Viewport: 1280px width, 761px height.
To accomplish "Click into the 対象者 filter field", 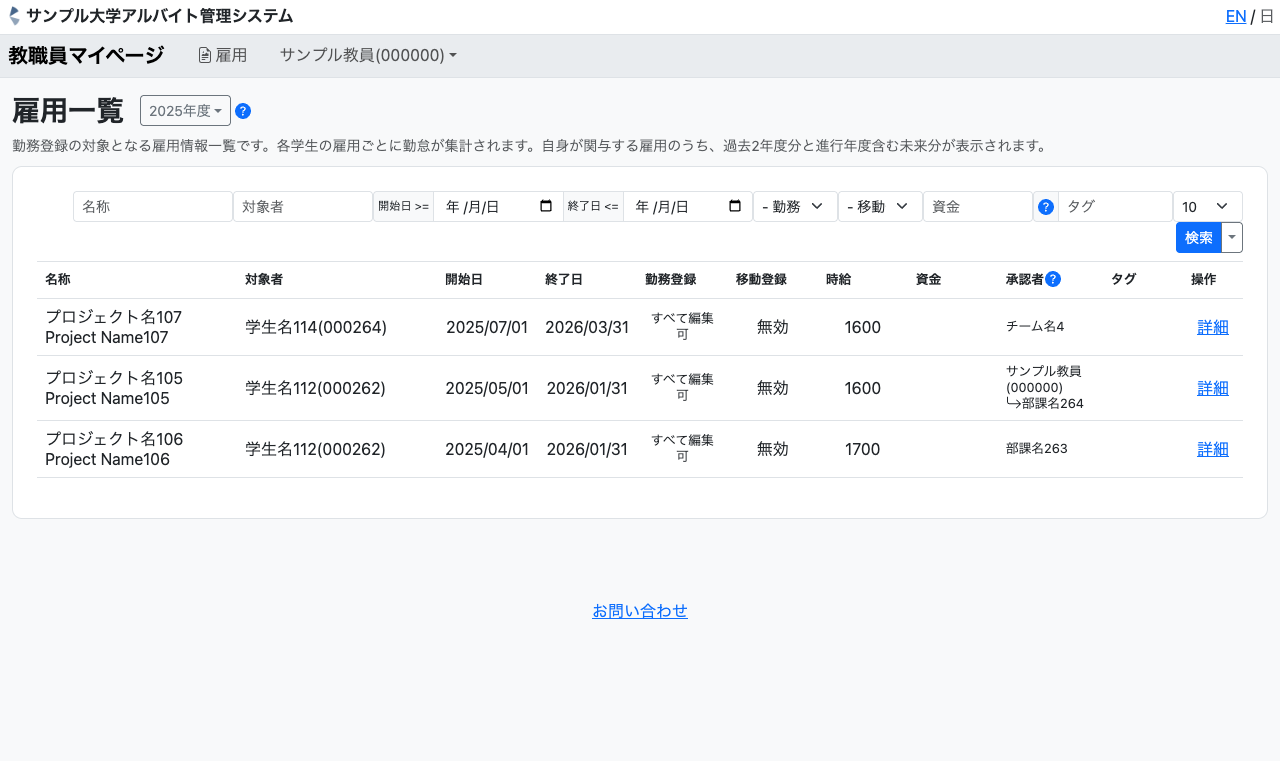I will (302, 207).
